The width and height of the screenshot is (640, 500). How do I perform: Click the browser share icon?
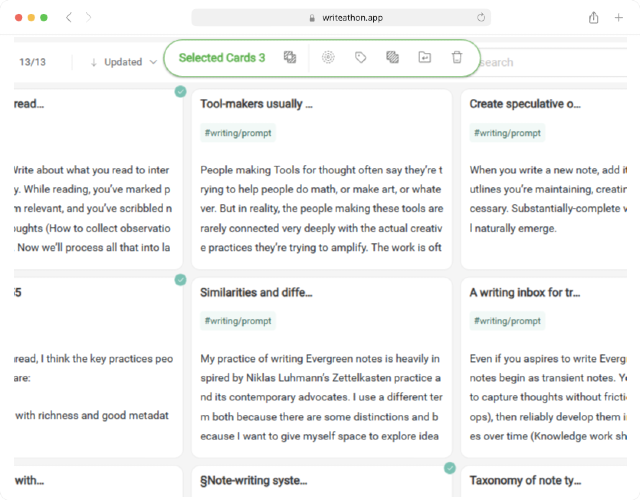(593, 18)
